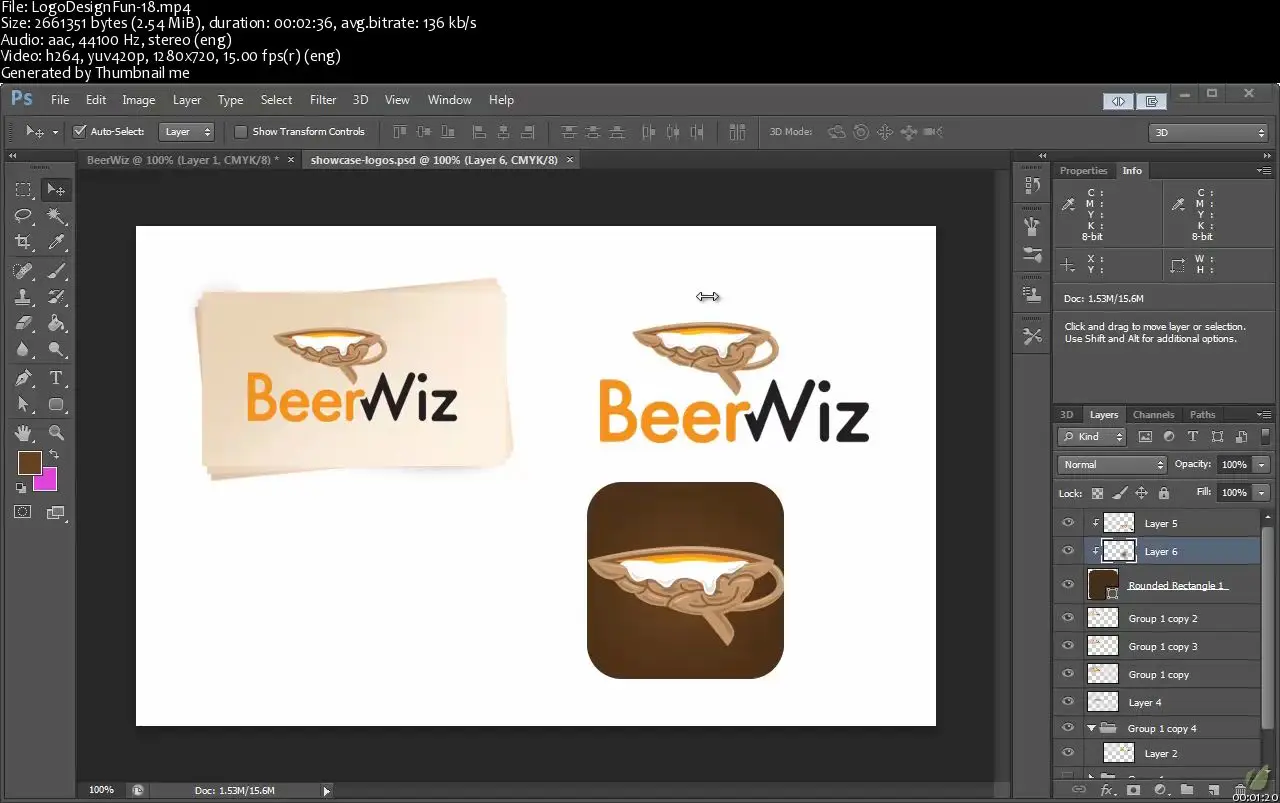The width and height of the screenshot is (1280, 803).
Task: Hide the Rounded Rectangle 1 layer
Action: click(x=1068, y=585)
